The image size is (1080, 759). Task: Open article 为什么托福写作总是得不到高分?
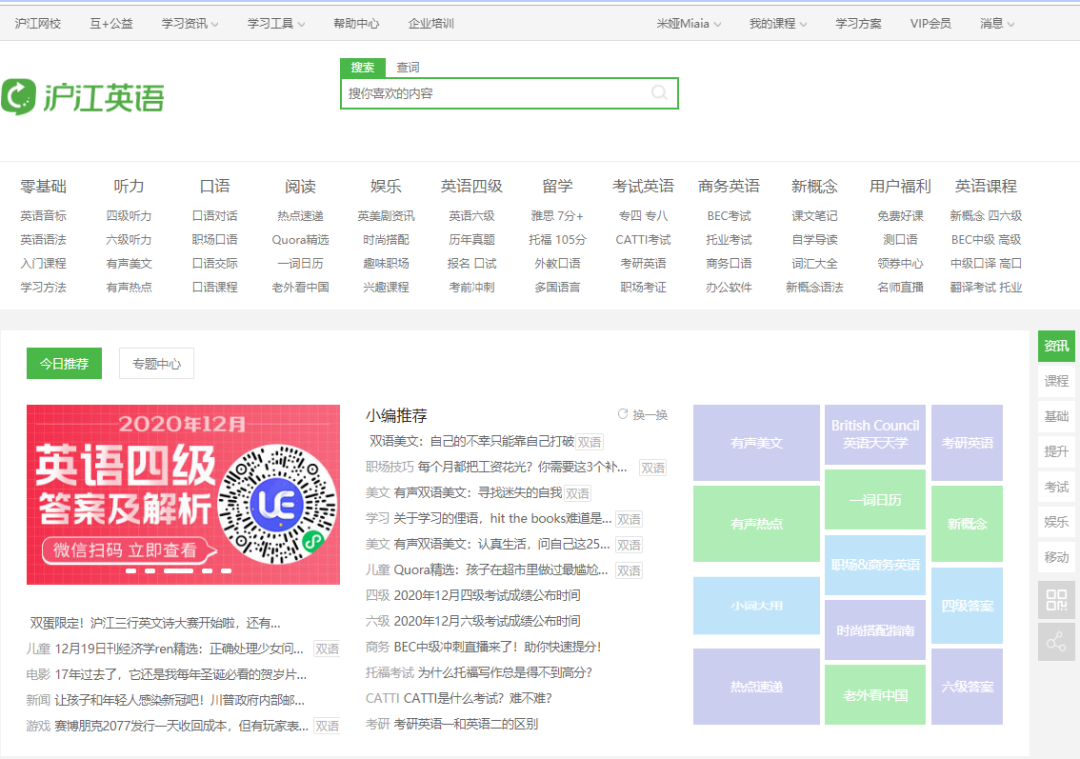click(505, 672)
